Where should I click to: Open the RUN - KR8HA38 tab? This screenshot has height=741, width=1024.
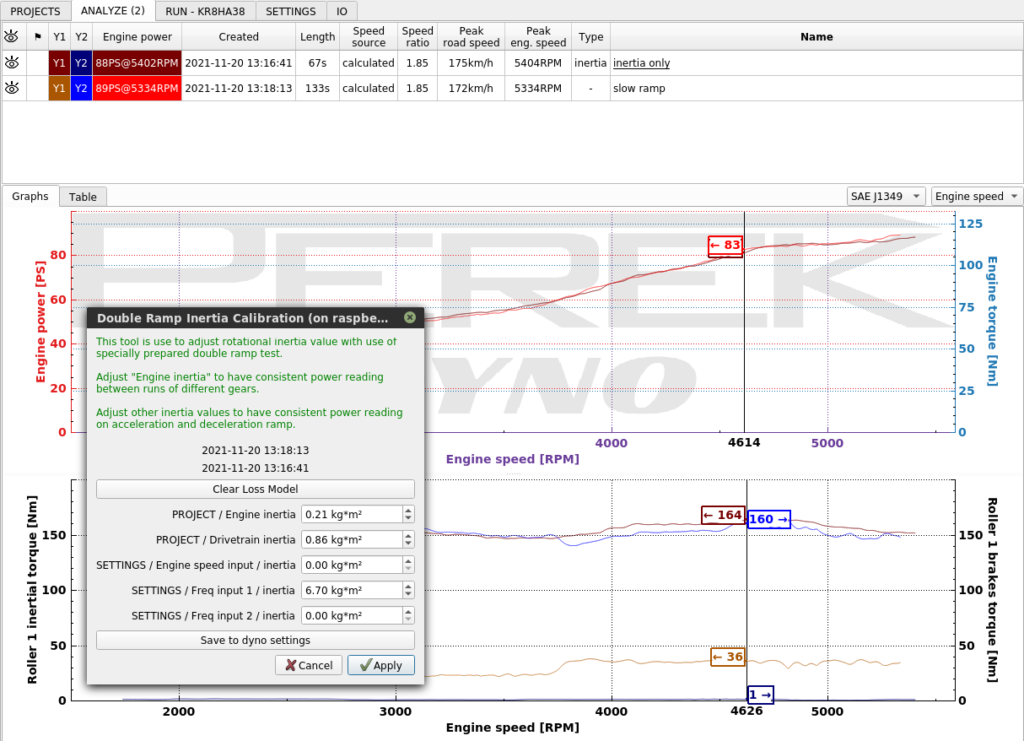point(205,11)
